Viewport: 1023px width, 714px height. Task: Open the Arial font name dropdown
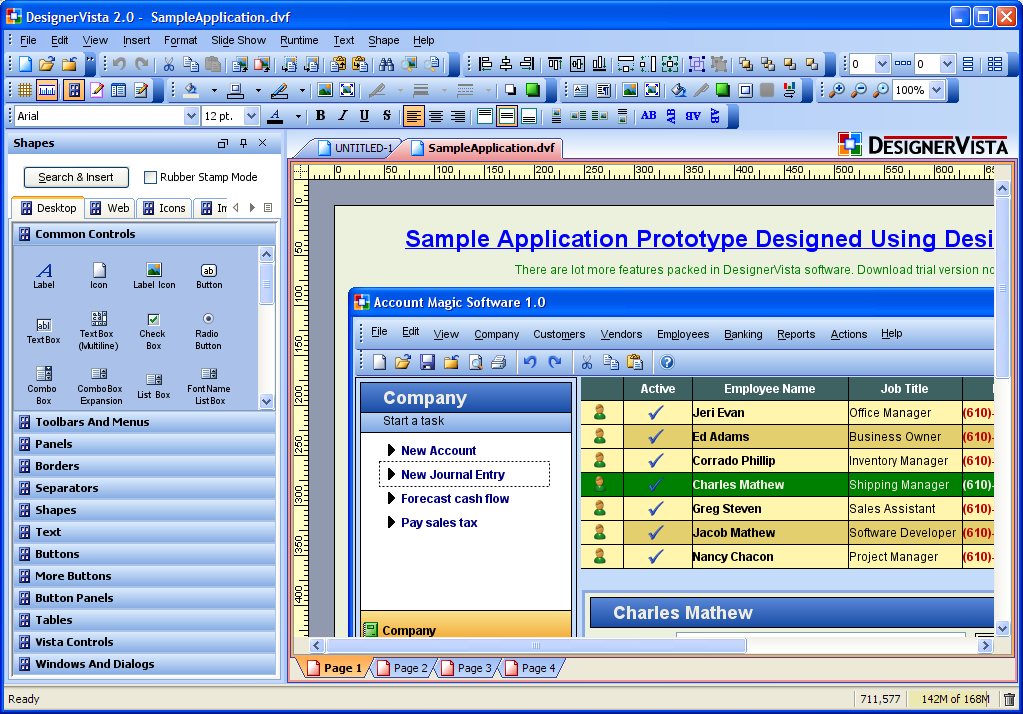pos(191,116)
